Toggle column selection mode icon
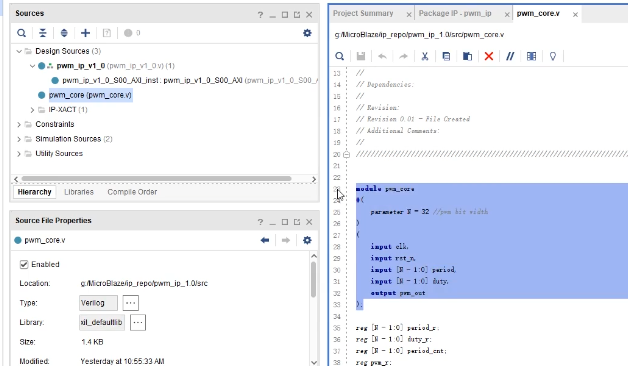628x366 pixels. 531,56
